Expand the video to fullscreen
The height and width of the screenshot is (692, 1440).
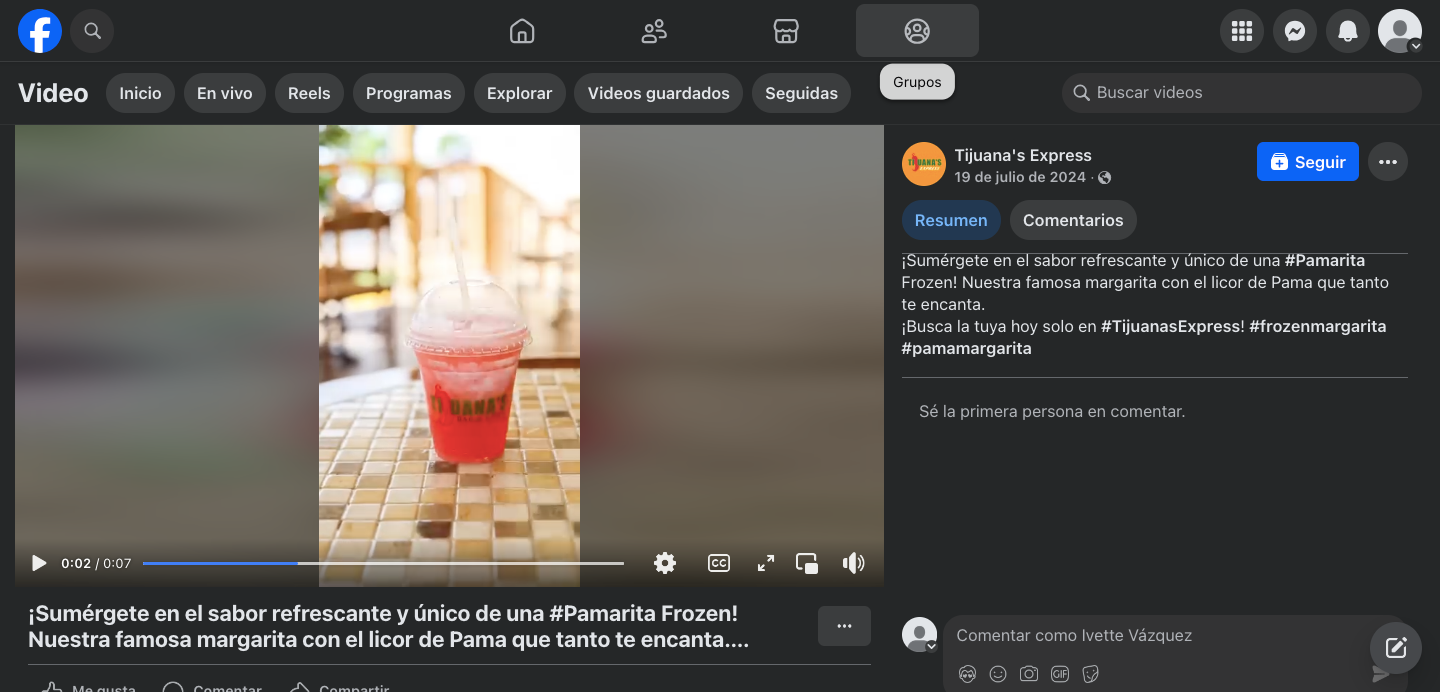pos(766,563)
